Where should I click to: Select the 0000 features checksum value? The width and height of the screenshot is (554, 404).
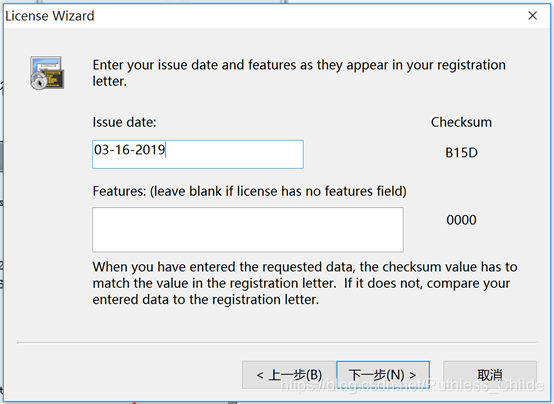[x=461, y=220]
